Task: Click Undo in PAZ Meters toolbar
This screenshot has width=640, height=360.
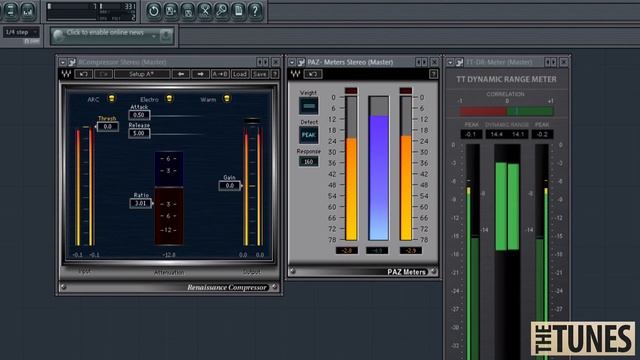Action: tap(313, 74)
